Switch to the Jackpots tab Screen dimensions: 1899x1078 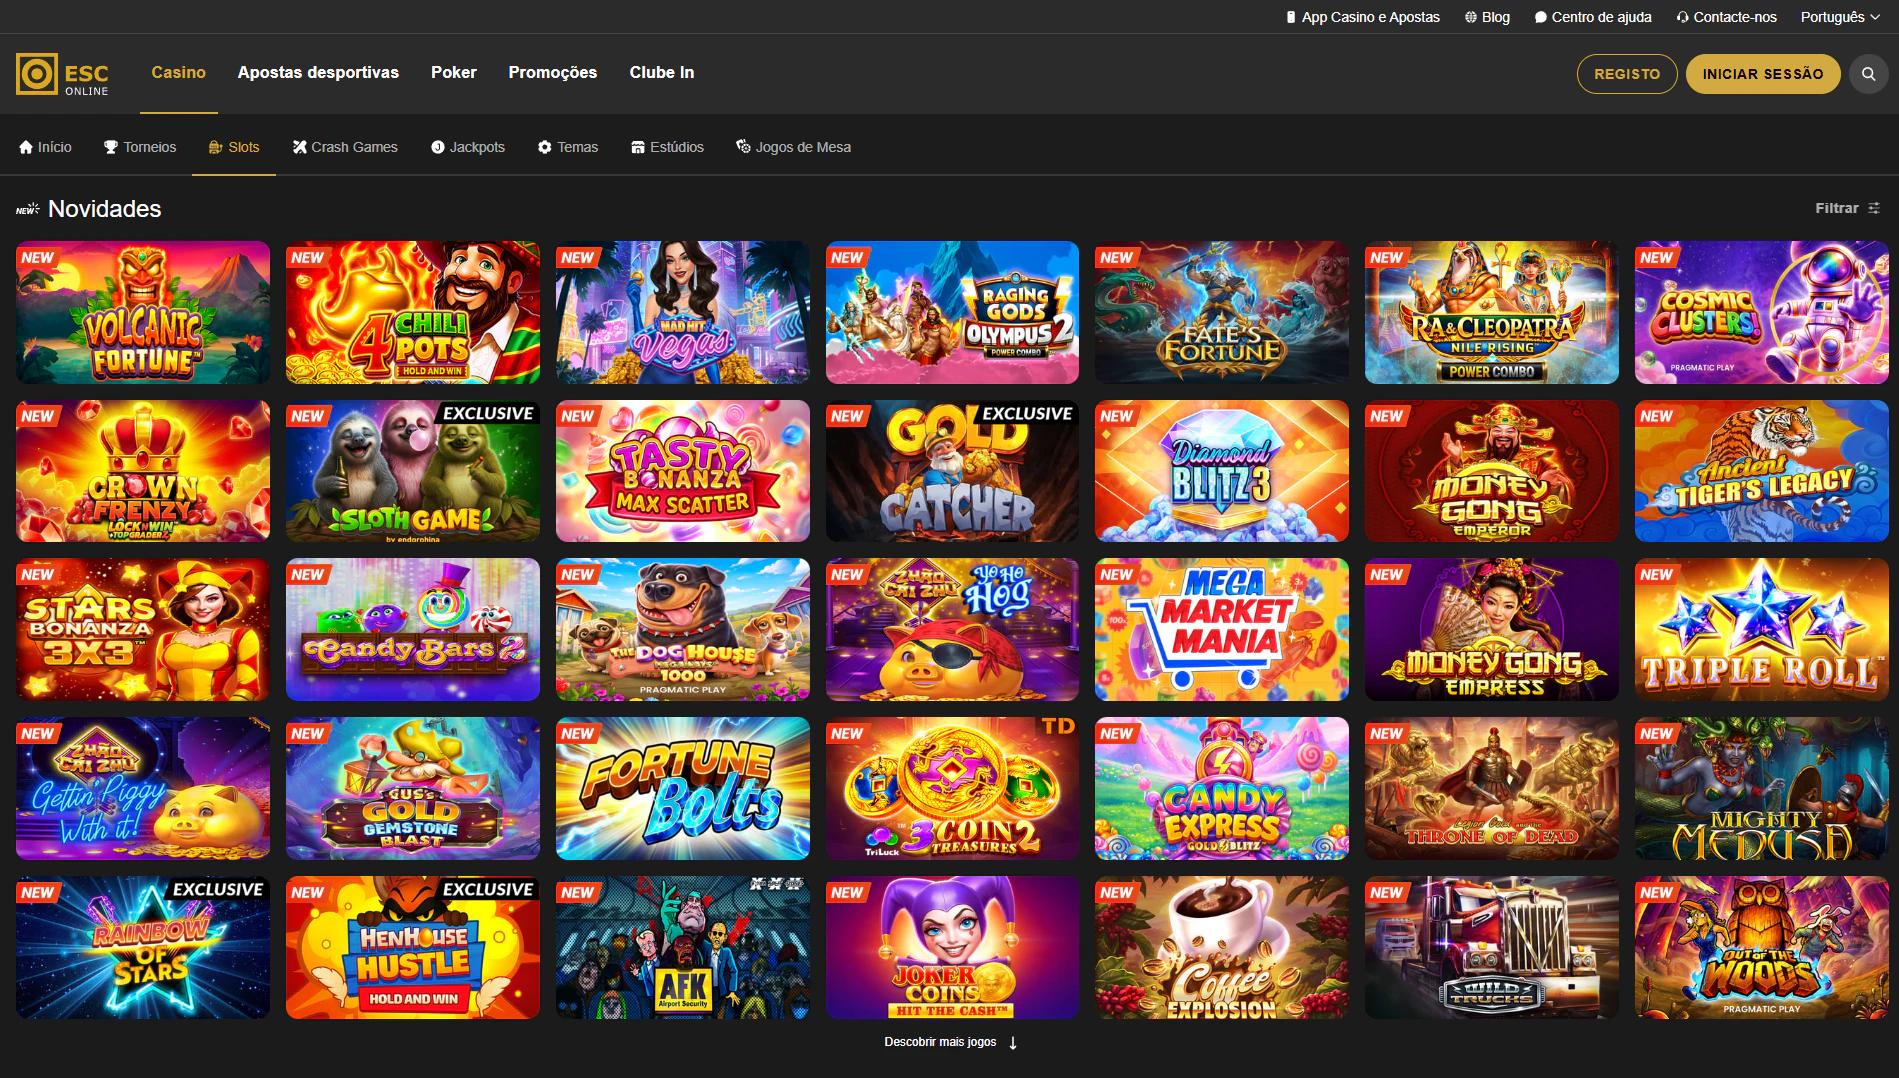[x=468, y=147]
